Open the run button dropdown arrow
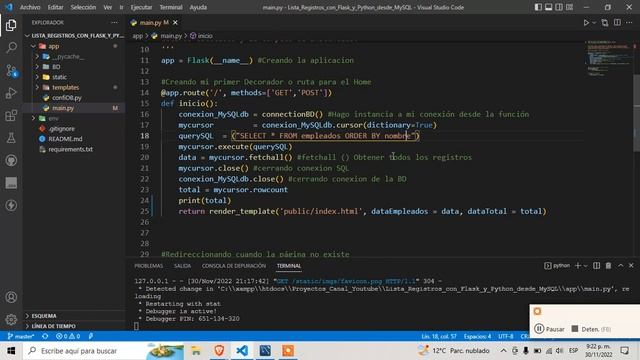This screenshot has height=360, width=640. 594,23
